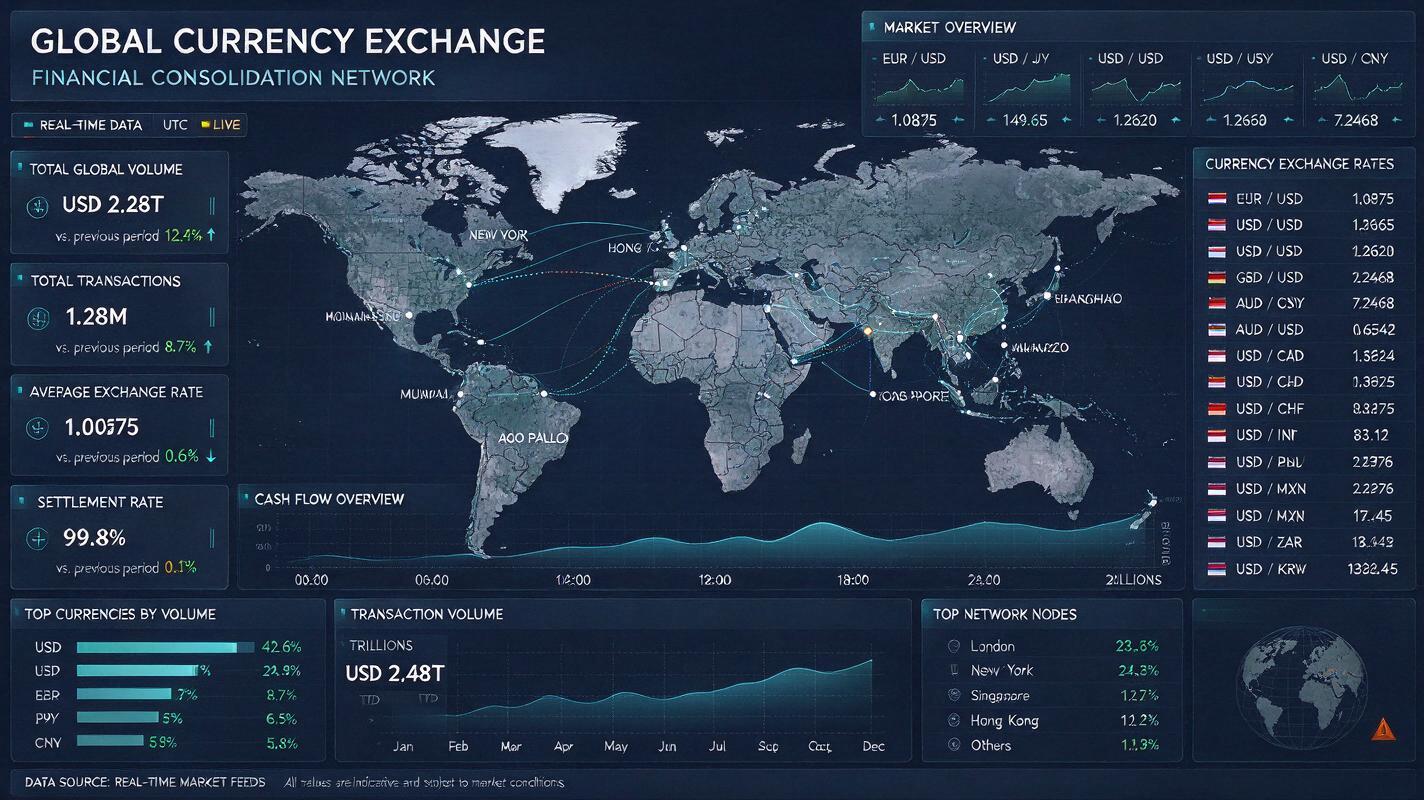Open the USD / JY mini chart in Market Overview
This screenshot has height=800, width=1424.
[1027, 89]
